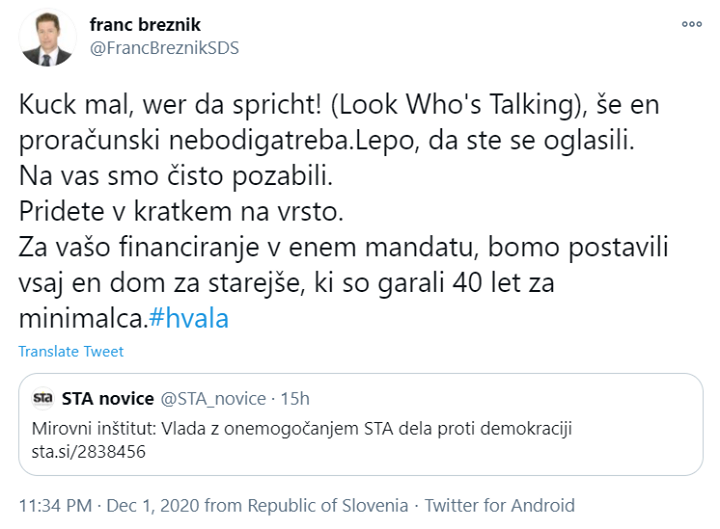
Task: Click franc breznik's profile avatar
Action: 46,38
